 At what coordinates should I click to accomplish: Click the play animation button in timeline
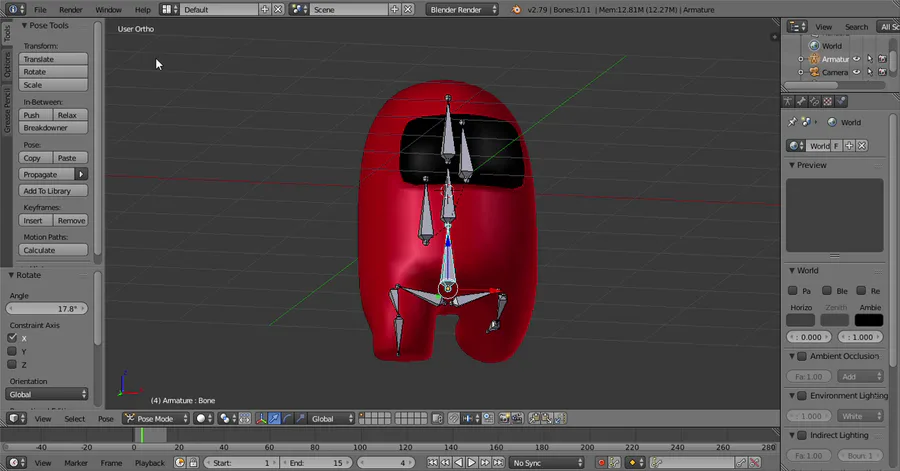pyautogui.click(x=473, y=463)
